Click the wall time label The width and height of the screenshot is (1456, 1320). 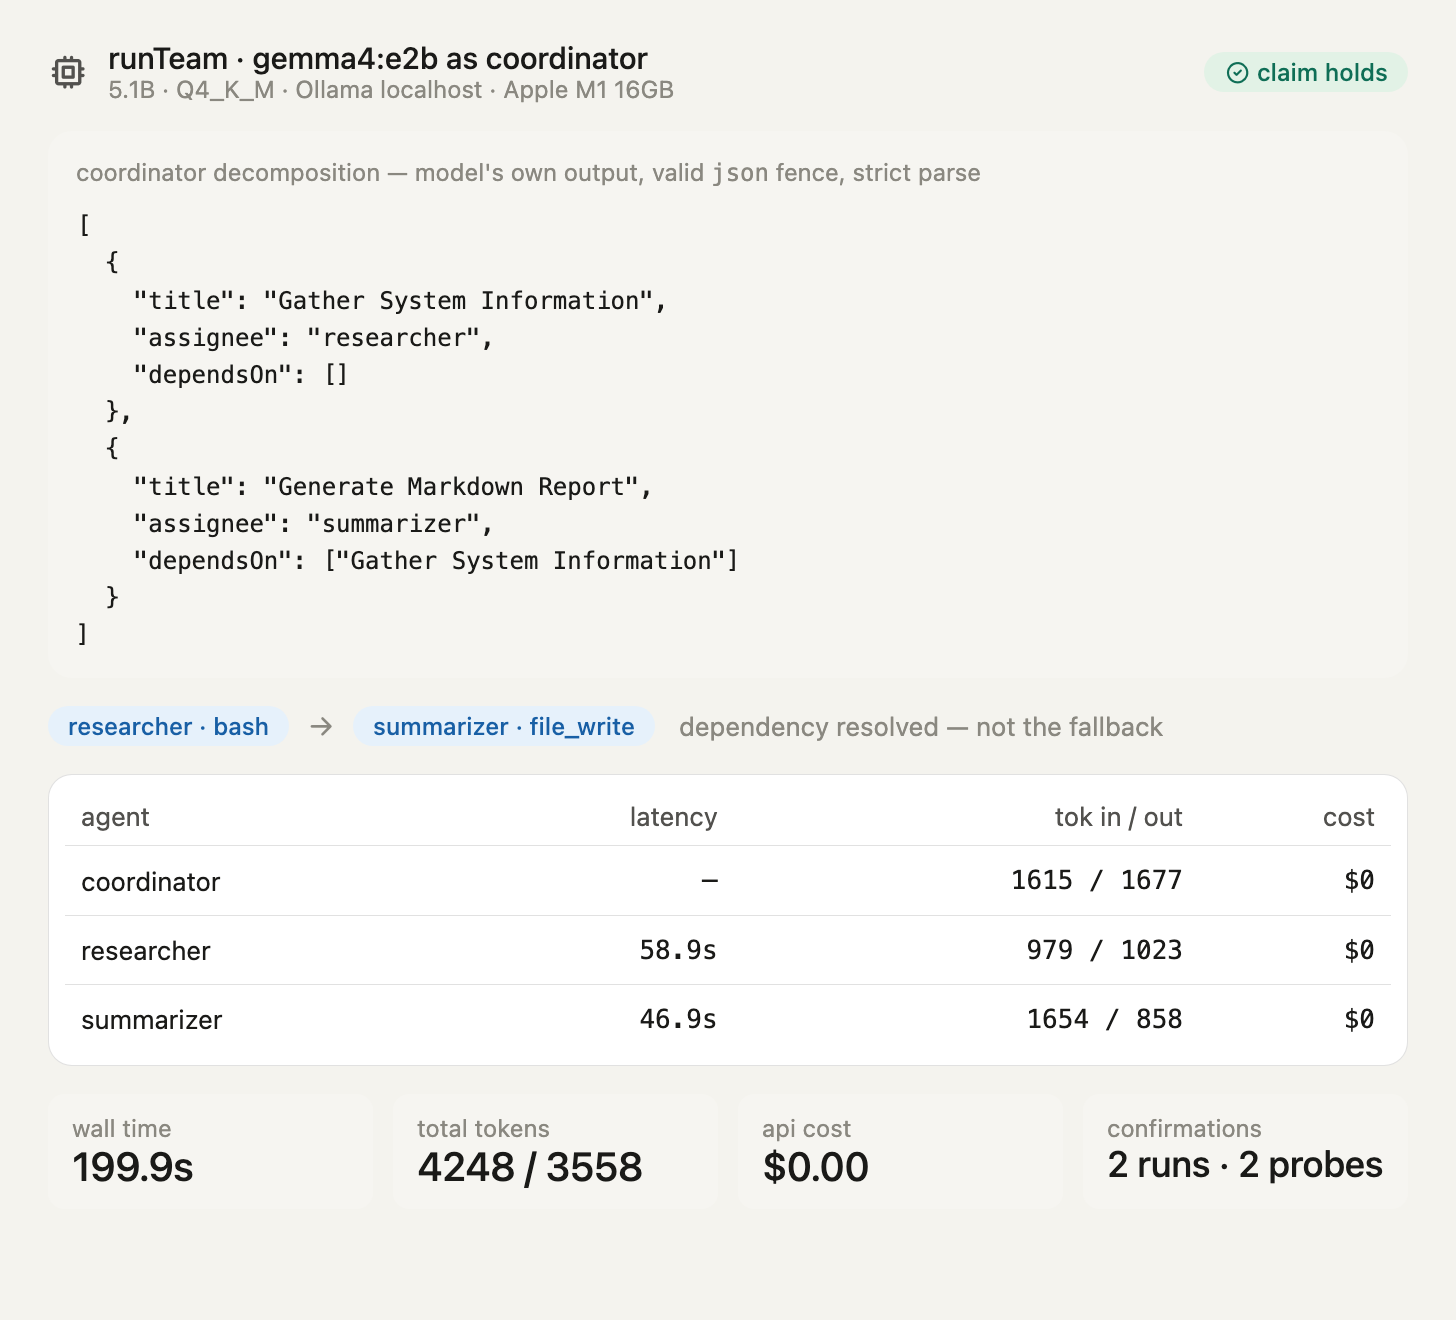point(122,1129)
